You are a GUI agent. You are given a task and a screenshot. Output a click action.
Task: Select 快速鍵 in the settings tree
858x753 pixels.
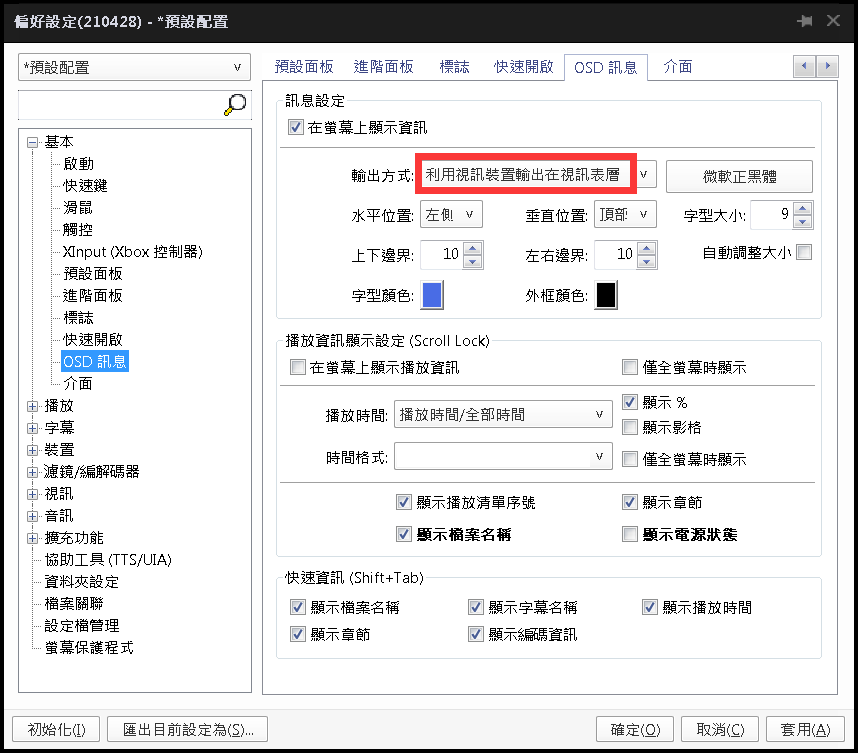[85, 186]
